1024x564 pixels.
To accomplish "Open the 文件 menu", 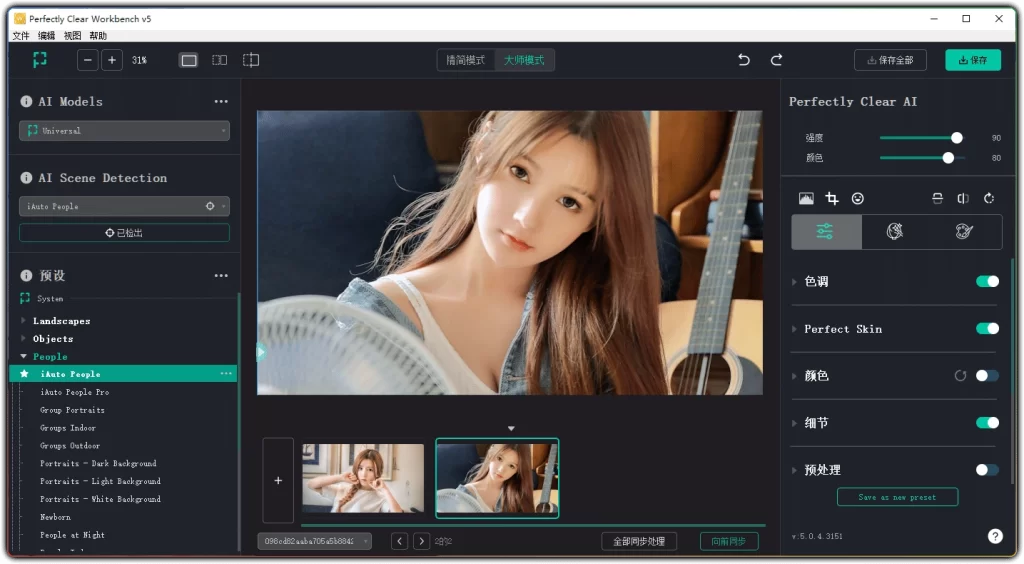I will pyautogui.click(x=21, y=35).
